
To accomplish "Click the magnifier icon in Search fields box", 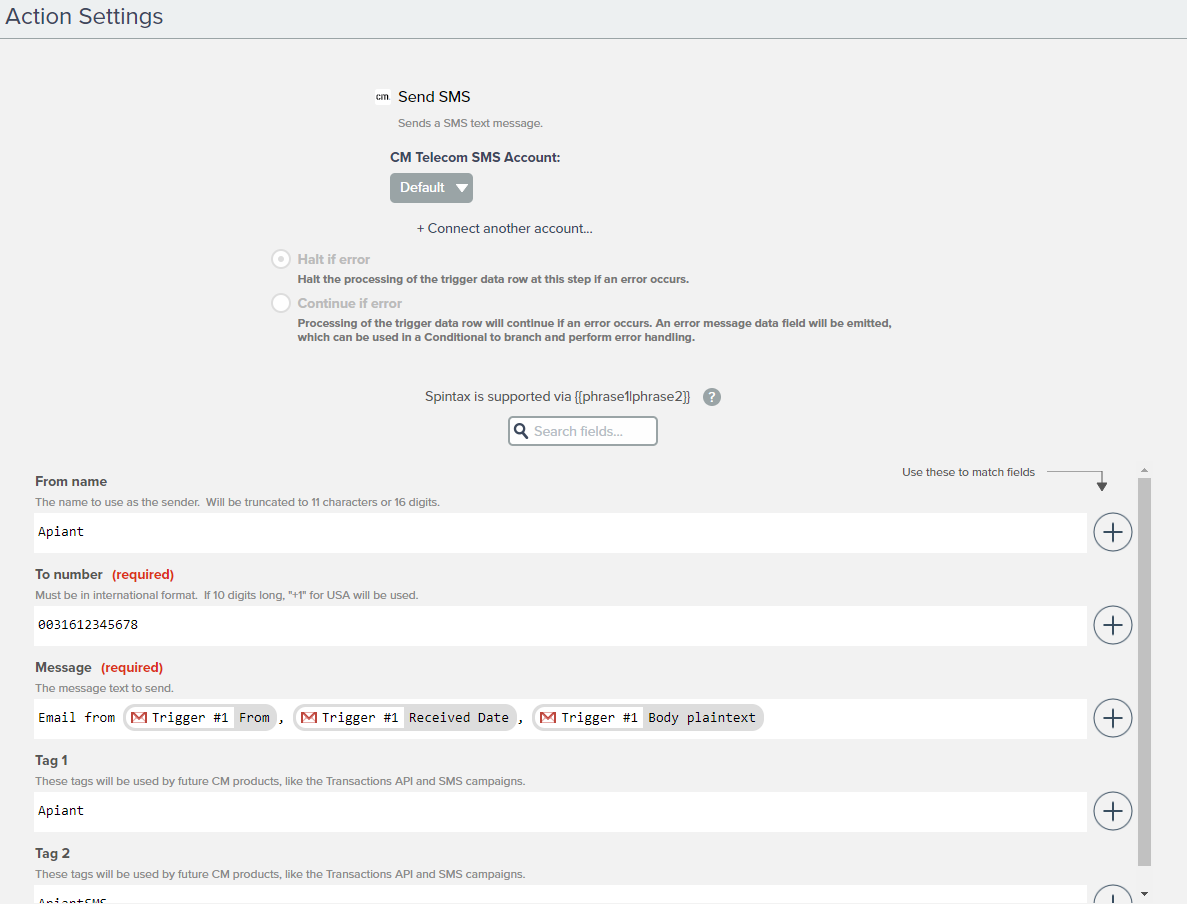I will (520, 431).
